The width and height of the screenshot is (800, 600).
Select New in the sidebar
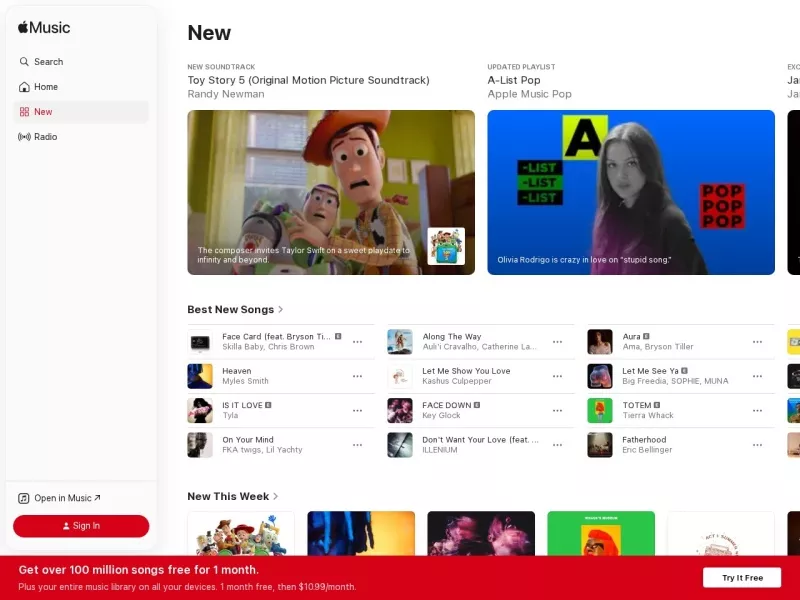[x=81, y=112]
